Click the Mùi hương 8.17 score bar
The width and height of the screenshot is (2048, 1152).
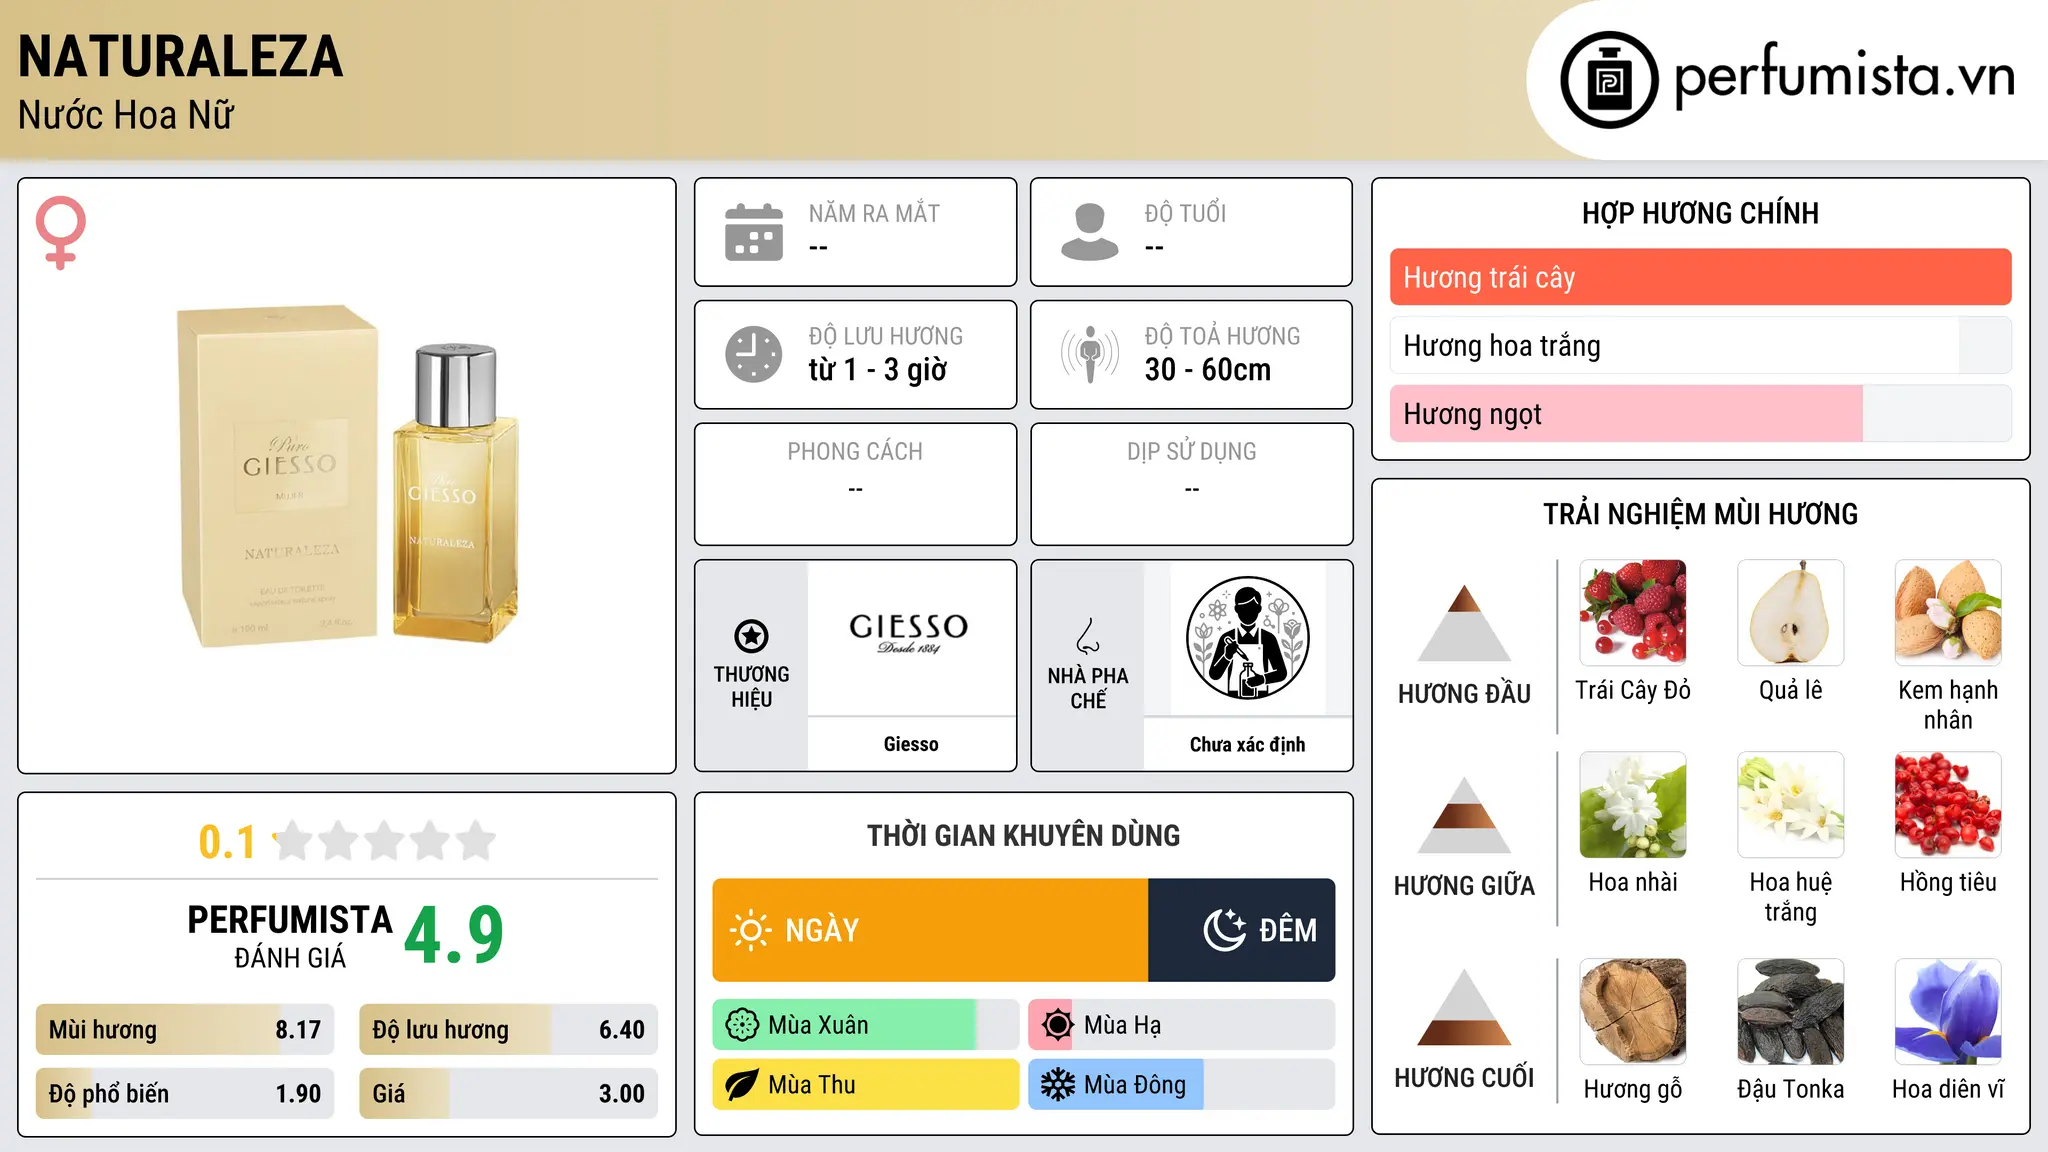point(185,1029)
